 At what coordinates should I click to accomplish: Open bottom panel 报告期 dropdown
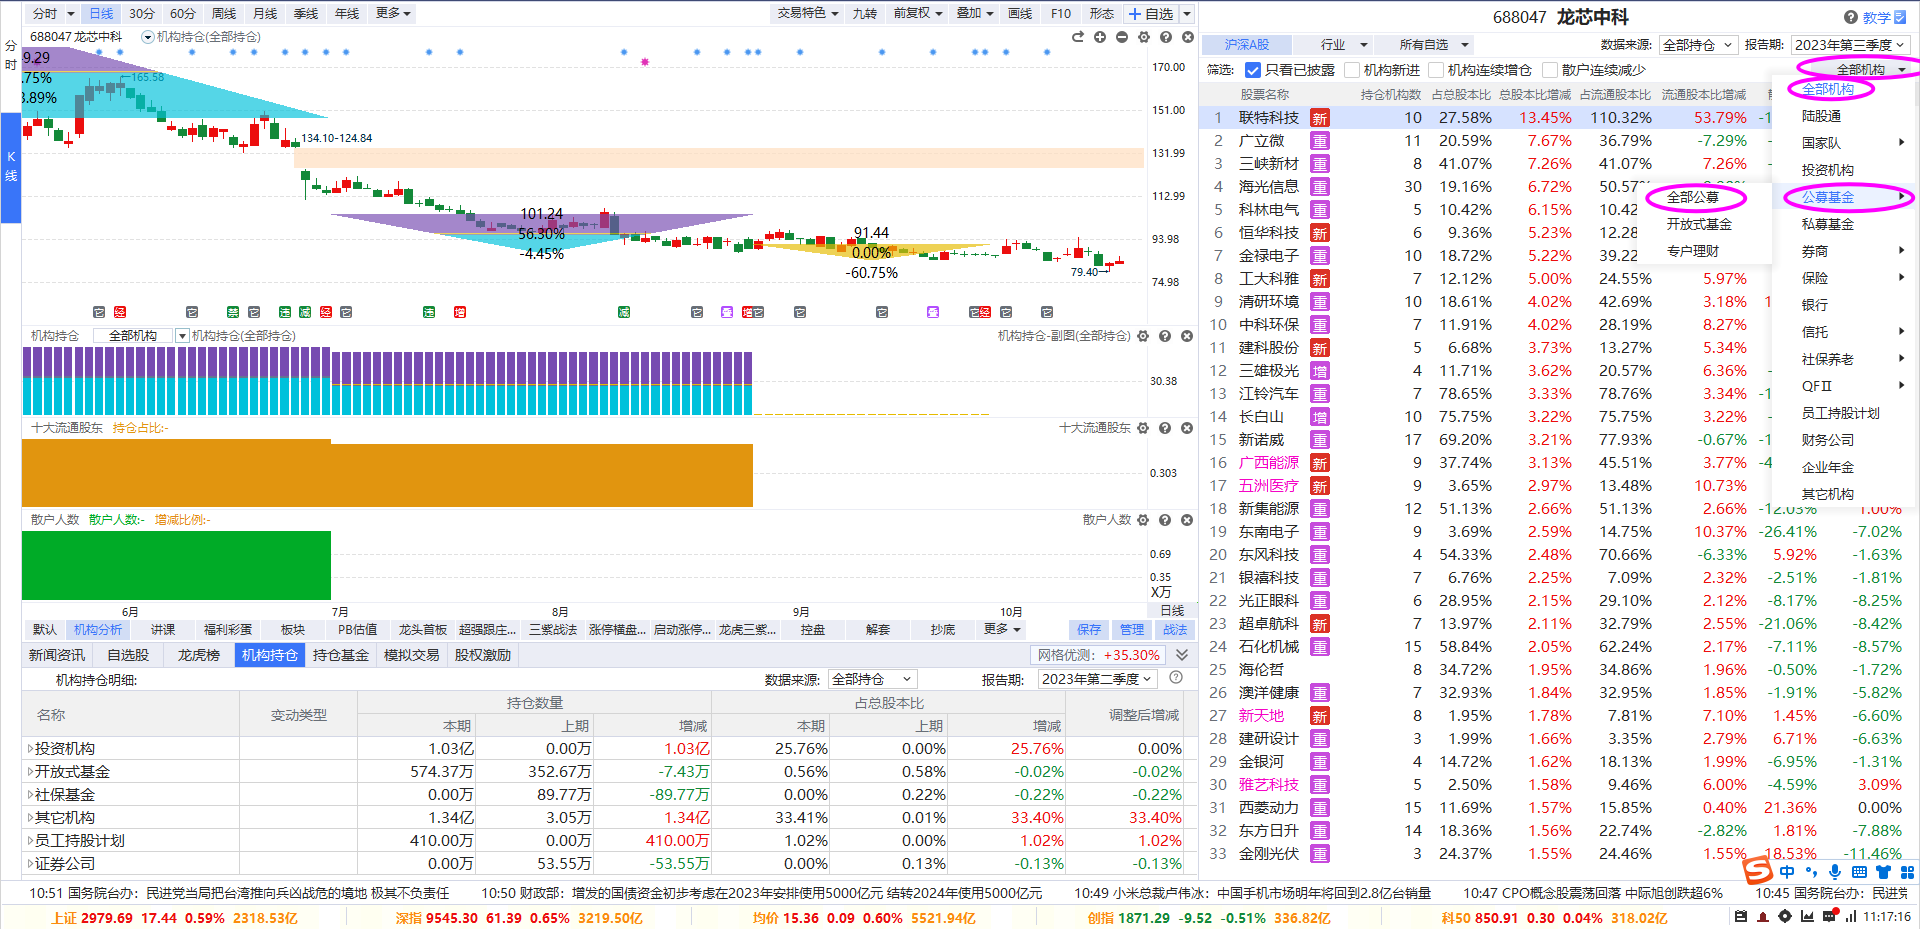coord(1097,679)
